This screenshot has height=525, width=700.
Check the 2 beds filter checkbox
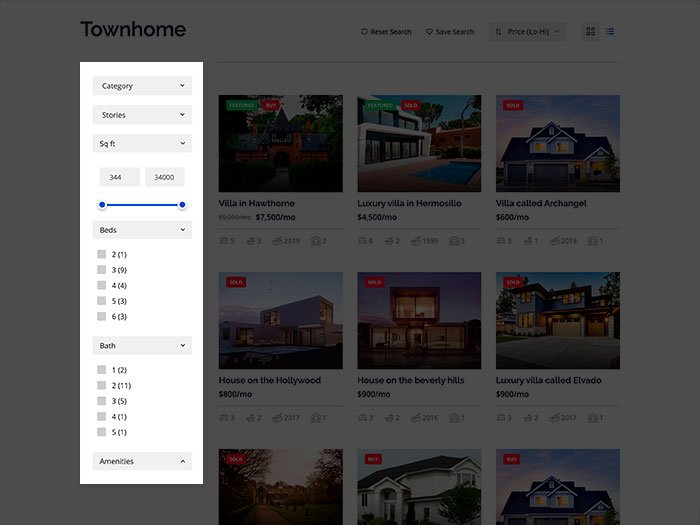(102, 255)
